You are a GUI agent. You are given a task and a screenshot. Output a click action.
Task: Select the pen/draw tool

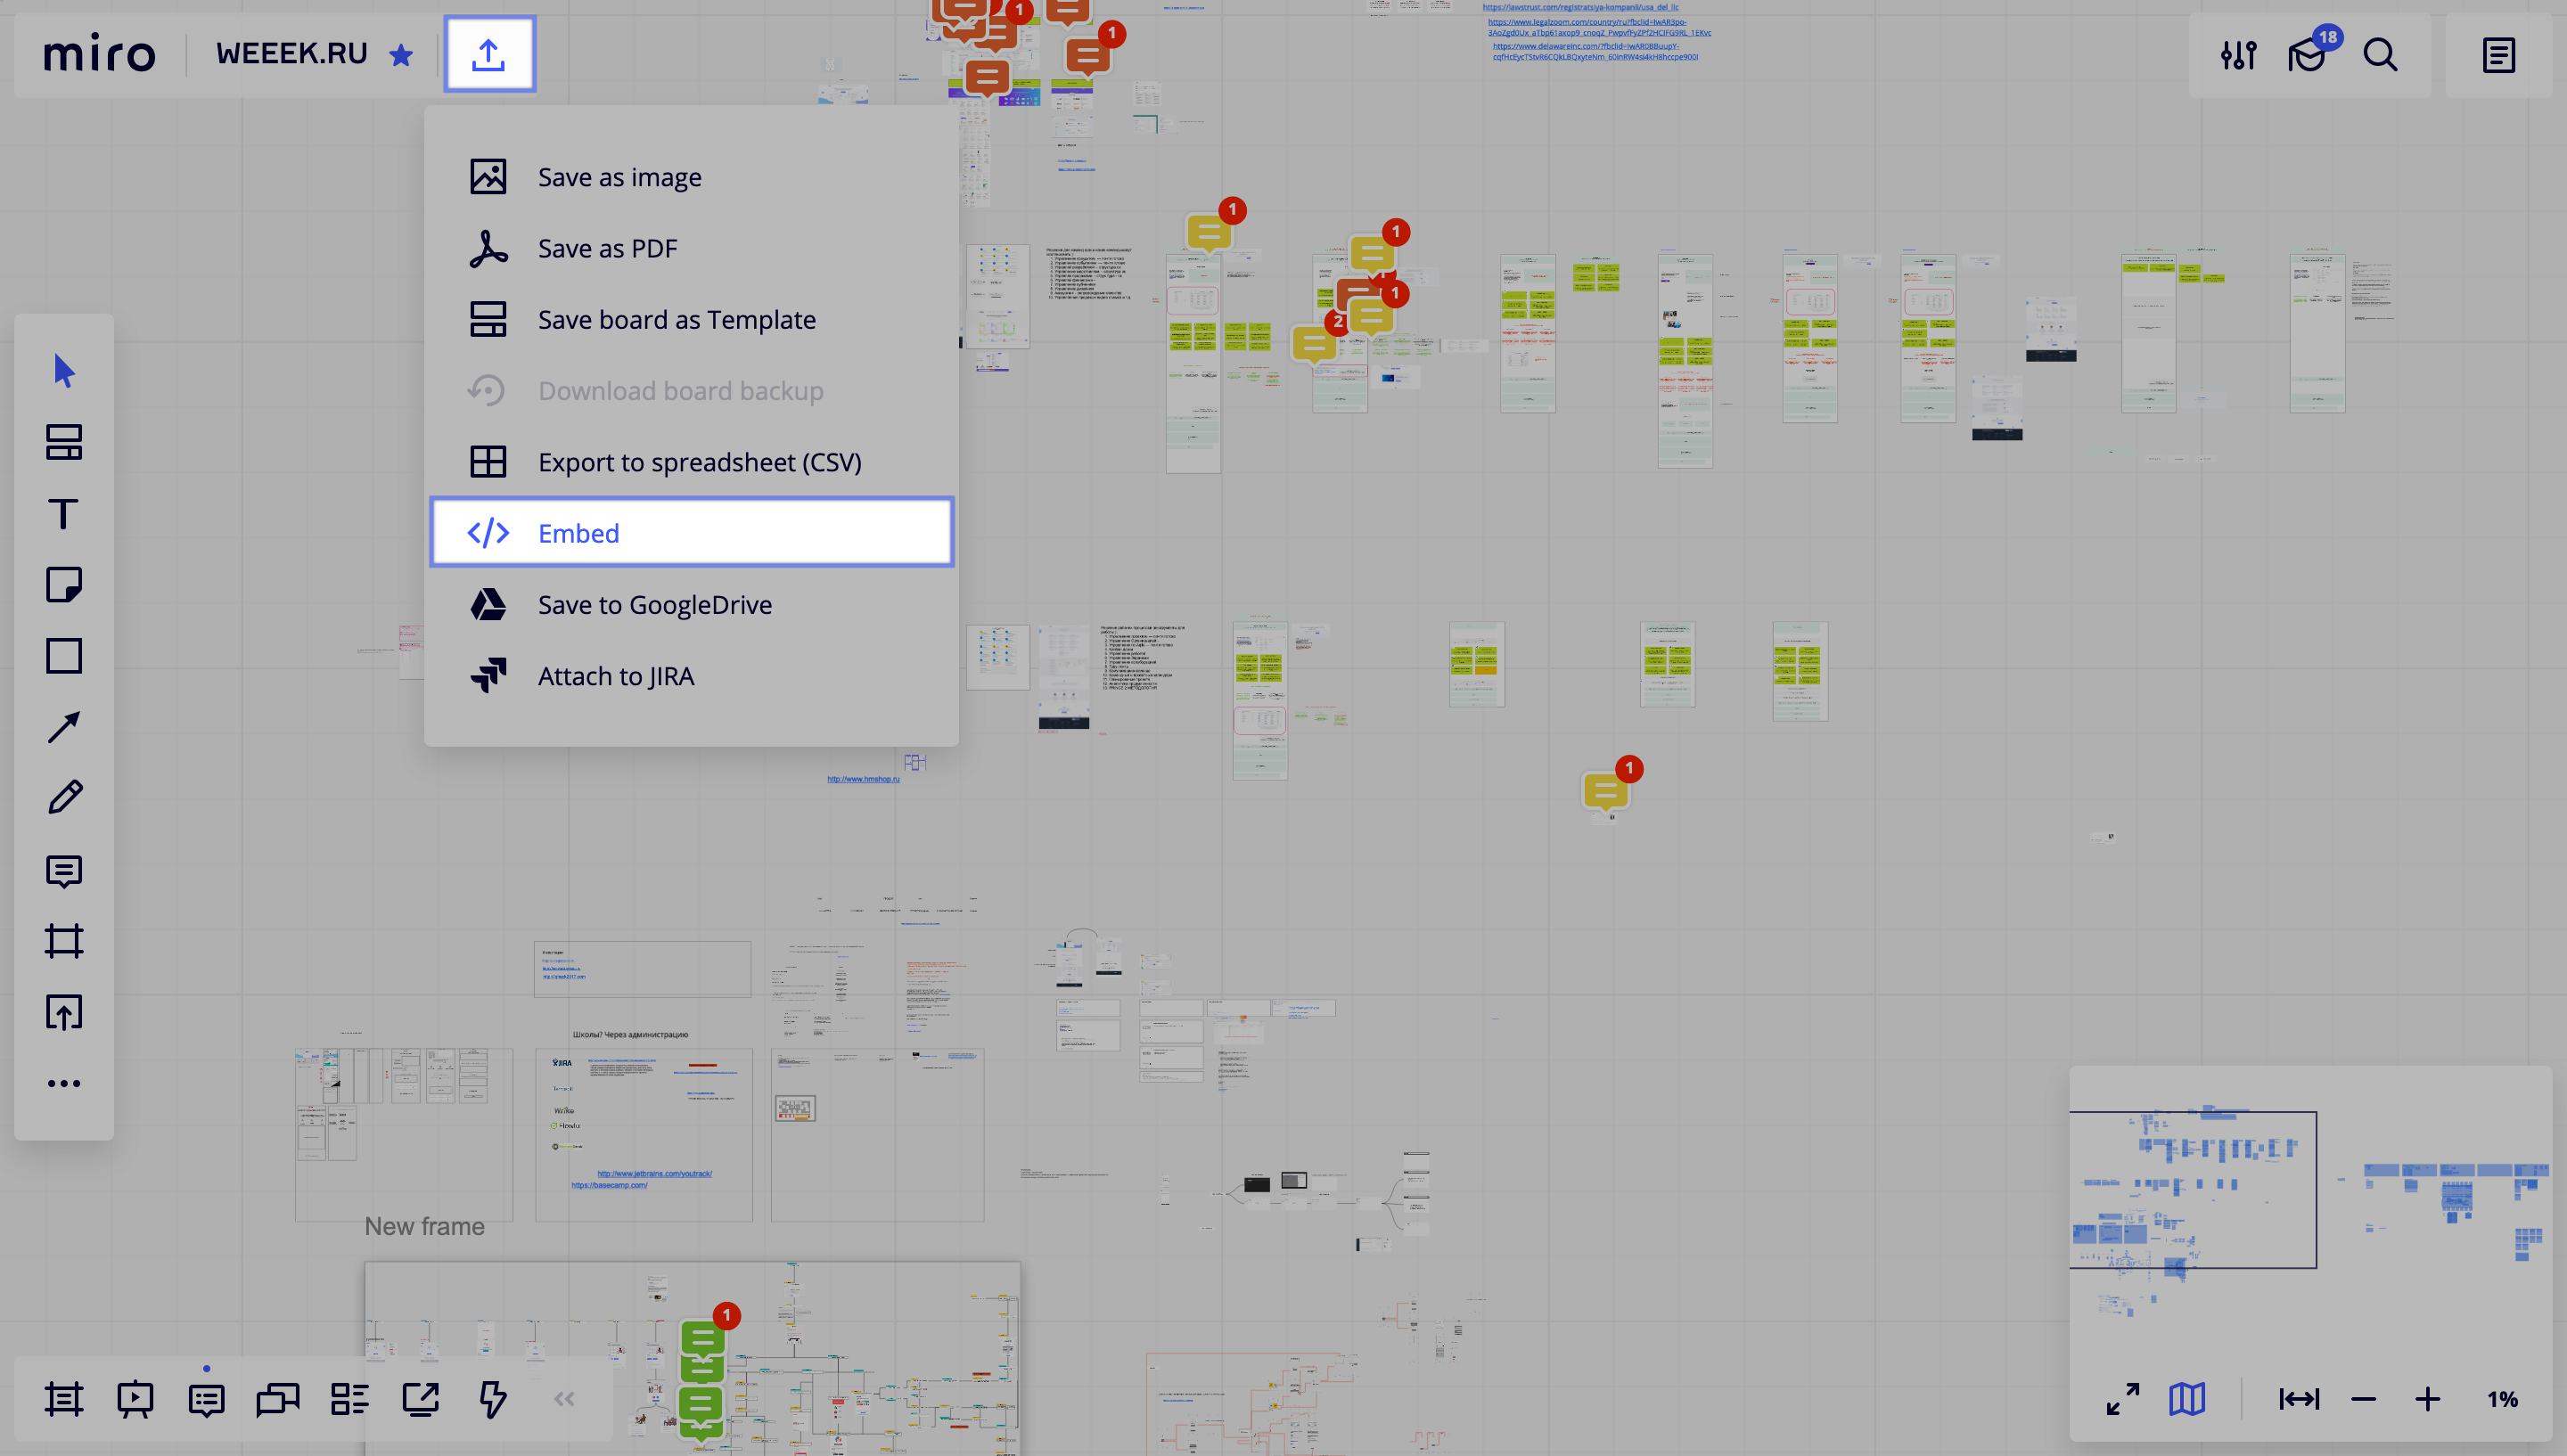click(65, 798)
